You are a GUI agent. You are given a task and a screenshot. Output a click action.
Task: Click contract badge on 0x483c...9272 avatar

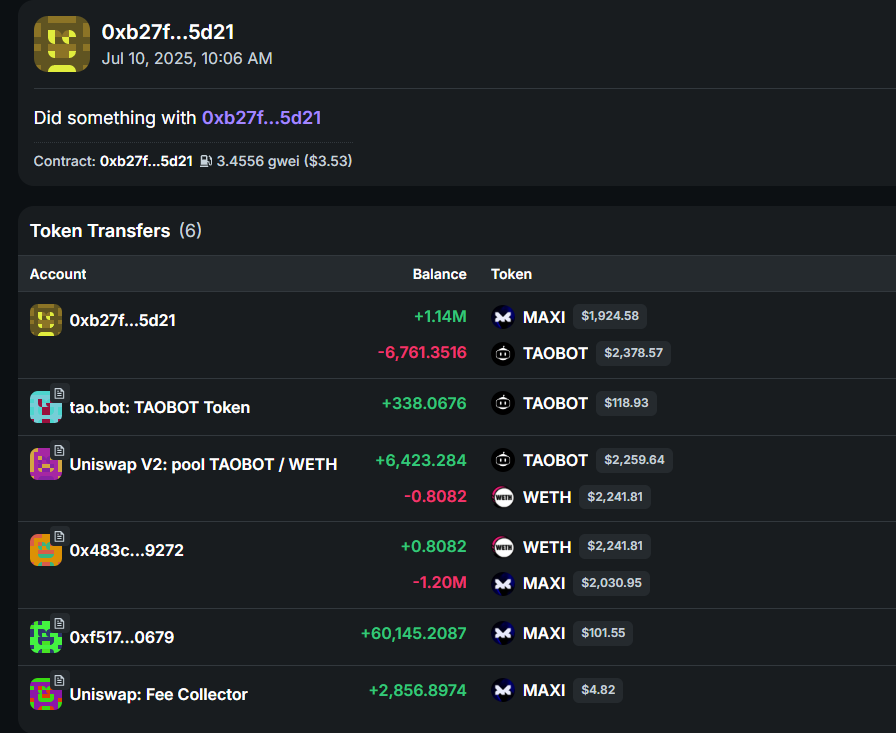(59, 536)
